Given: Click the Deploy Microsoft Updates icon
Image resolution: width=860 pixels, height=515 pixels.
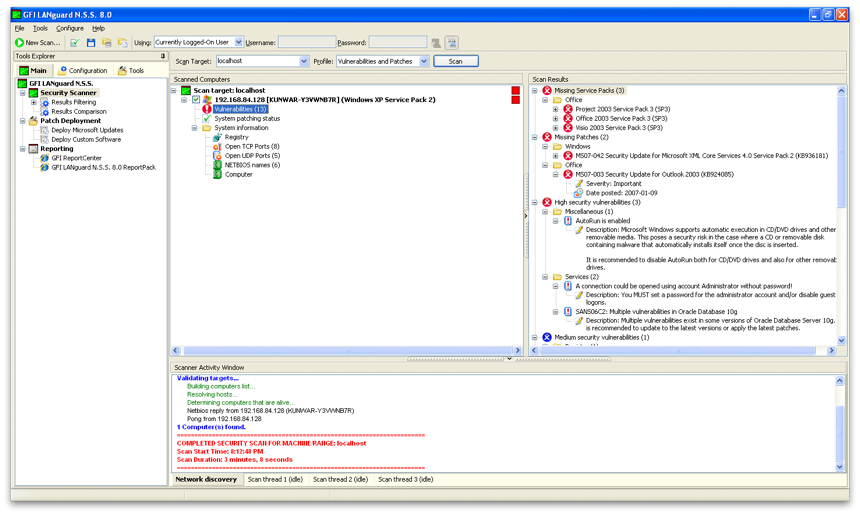Looking at the screenshot, I should (x=44, y=130).
